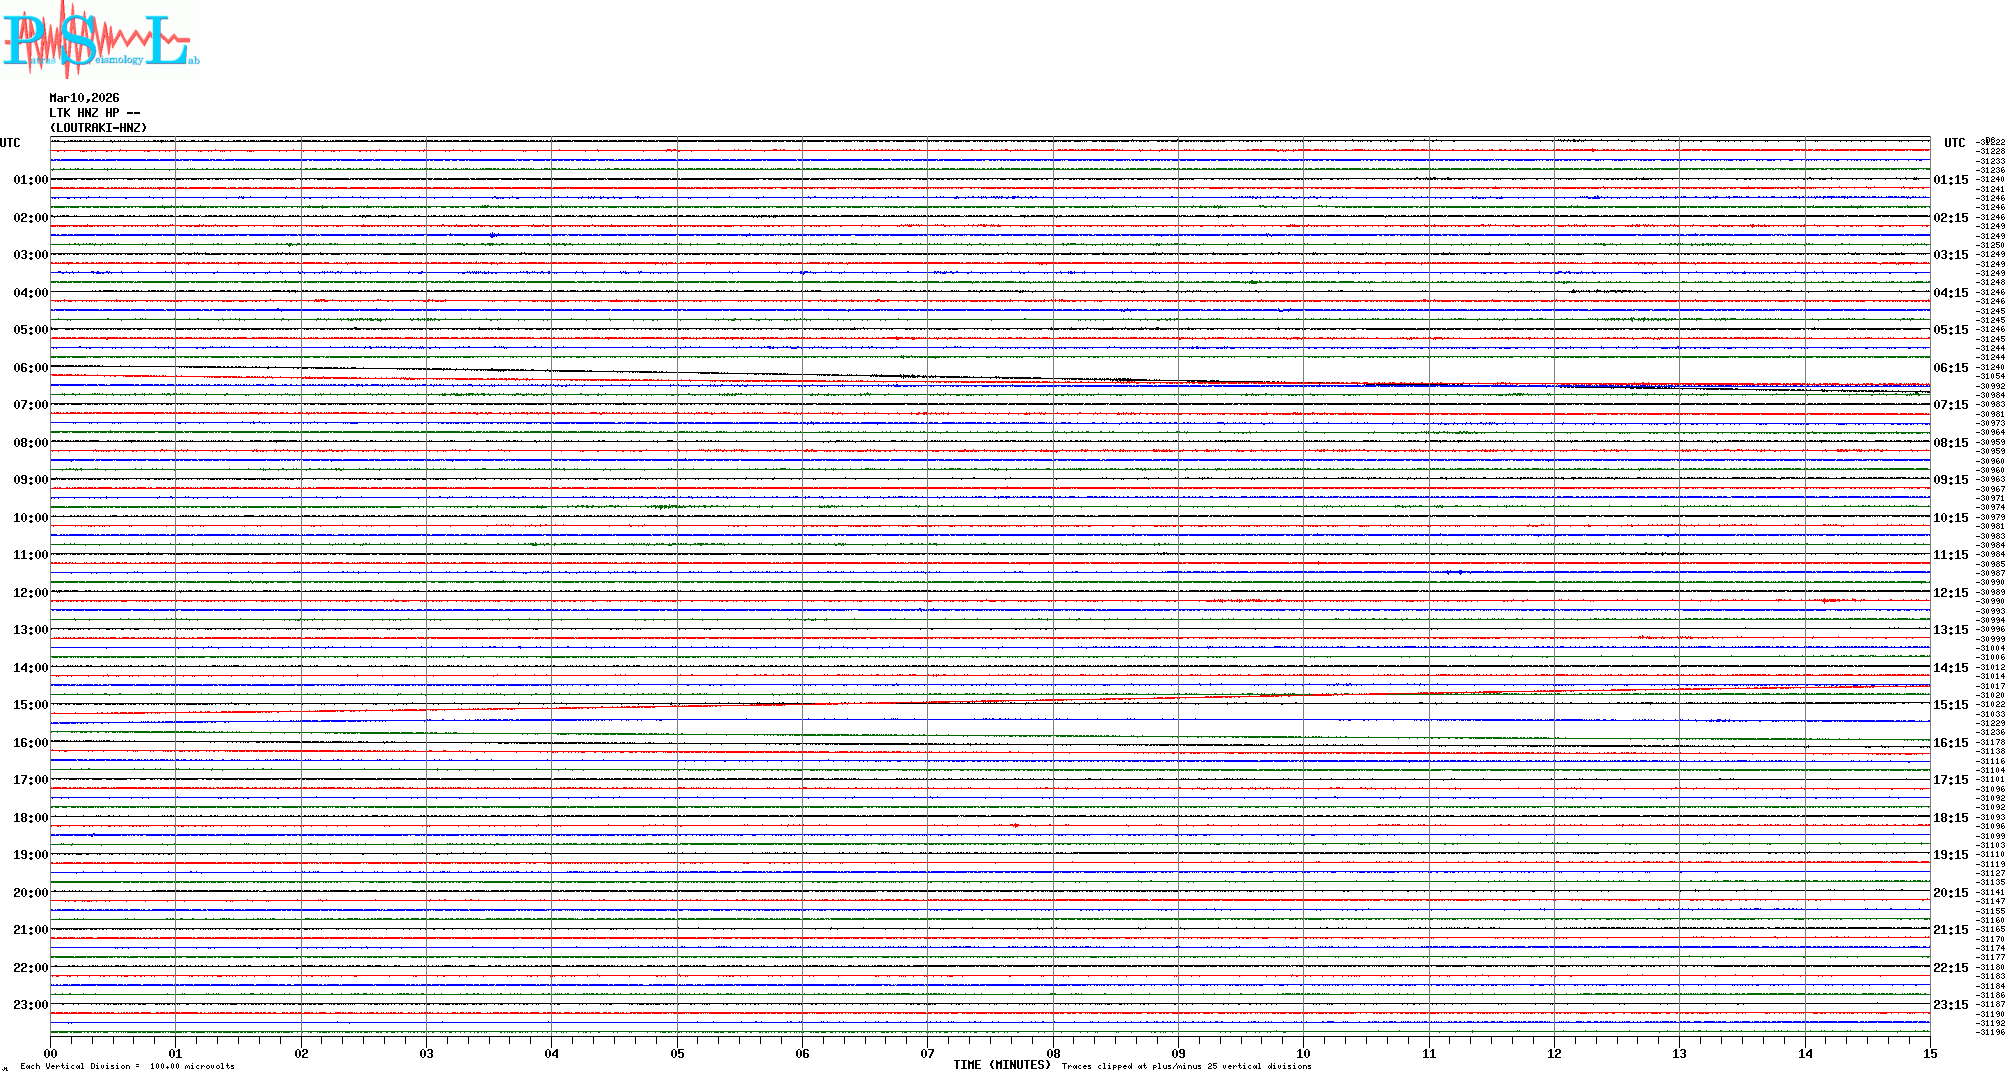Viewport: 2010px width, 1080px height.
Task: Click minute 15 on time axis
Action: (x=1930, y=1053)
